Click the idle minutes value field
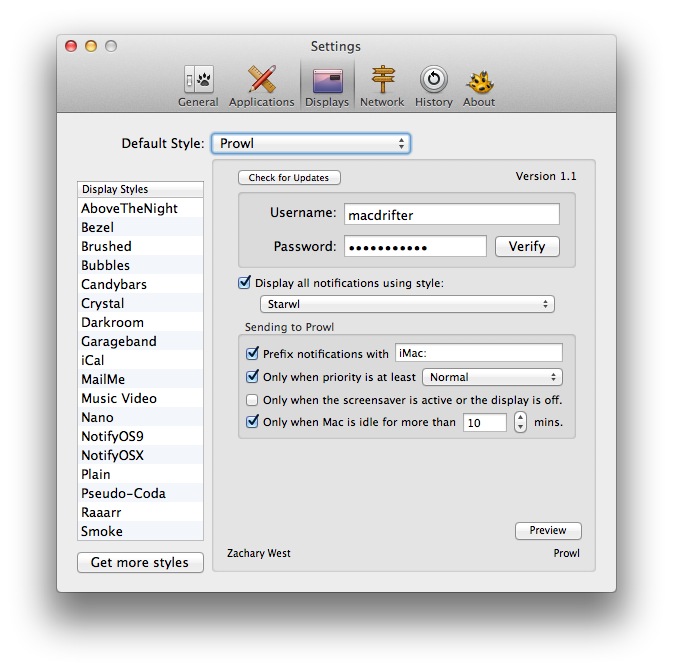This screenshot has width=673, height=671. click(485, 422)
